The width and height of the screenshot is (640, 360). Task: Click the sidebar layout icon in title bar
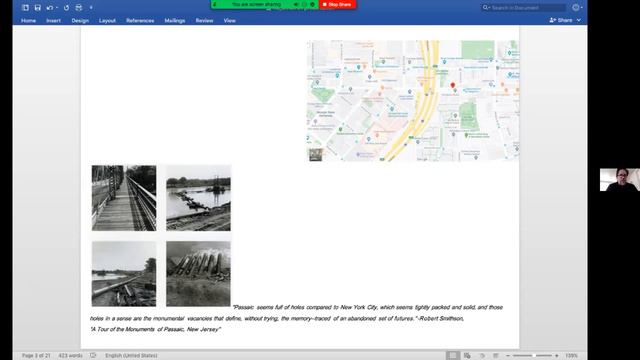pyautogui.click(x=25, y=7)
